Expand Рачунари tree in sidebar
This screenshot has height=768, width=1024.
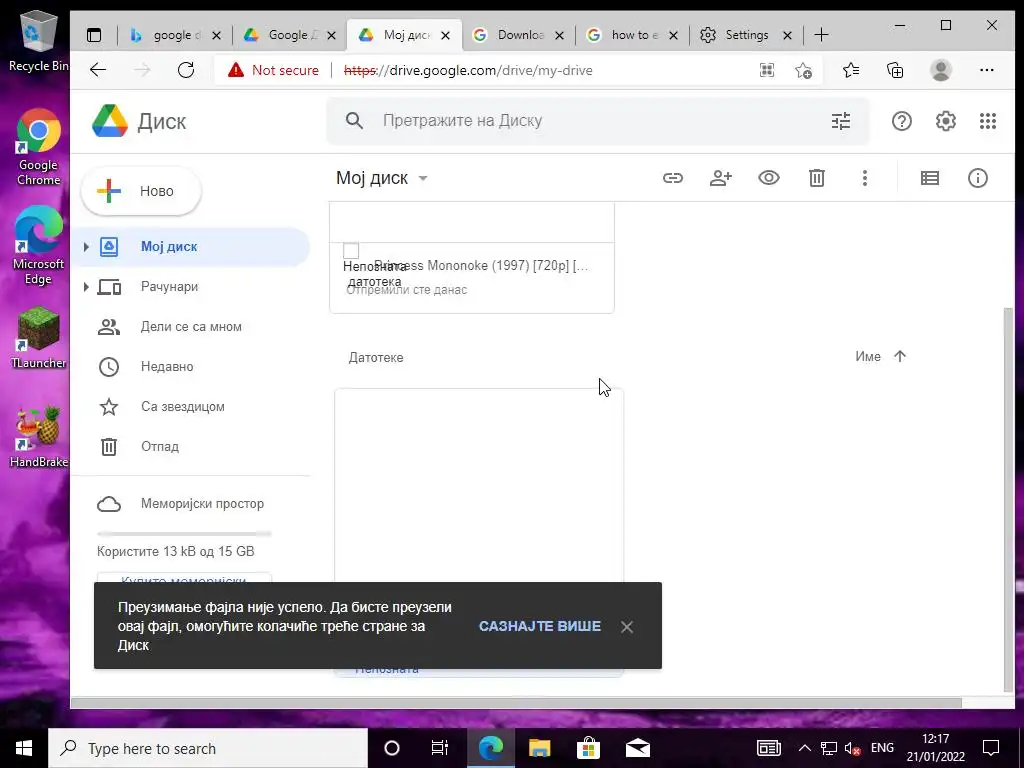(86, 287)
